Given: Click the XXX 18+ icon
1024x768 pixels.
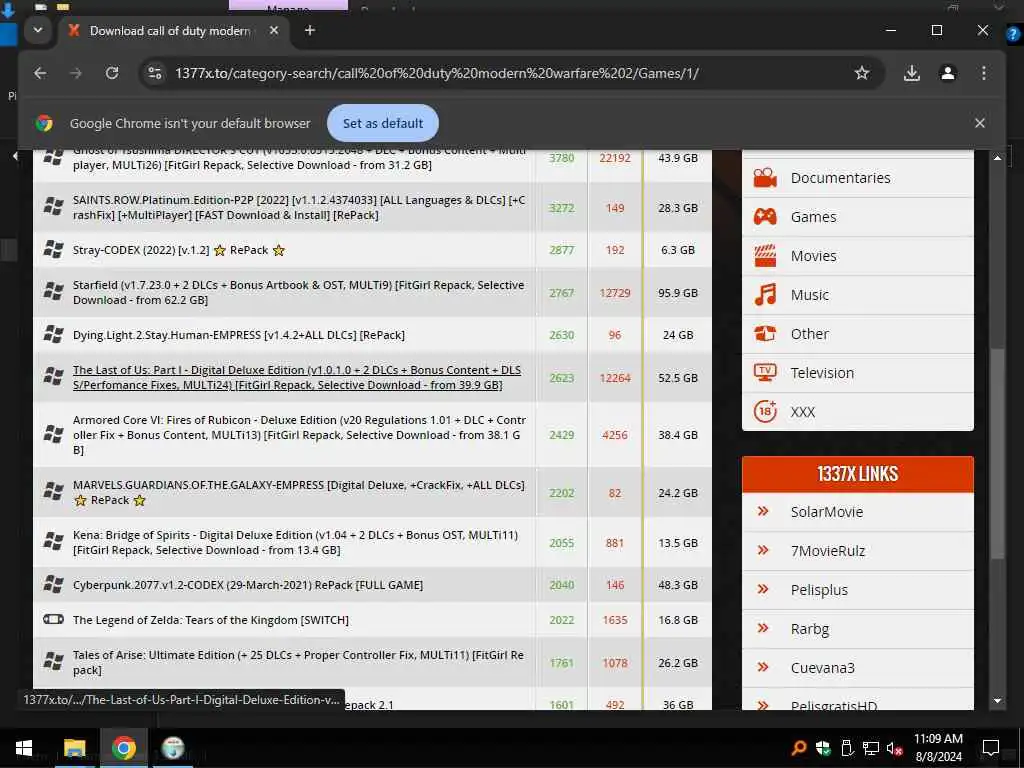Looking at the screenshot, I should pos(765,411).
